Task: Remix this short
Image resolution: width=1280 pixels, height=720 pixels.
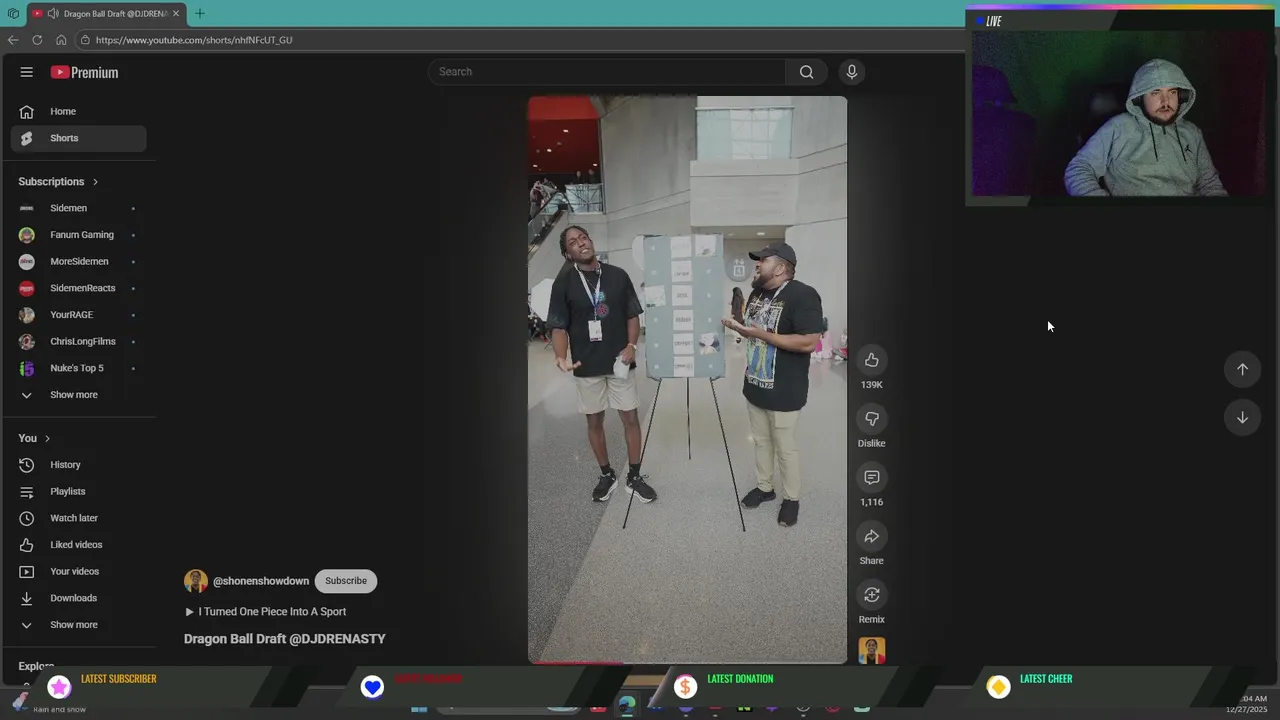Action: (x=872, y=595)
